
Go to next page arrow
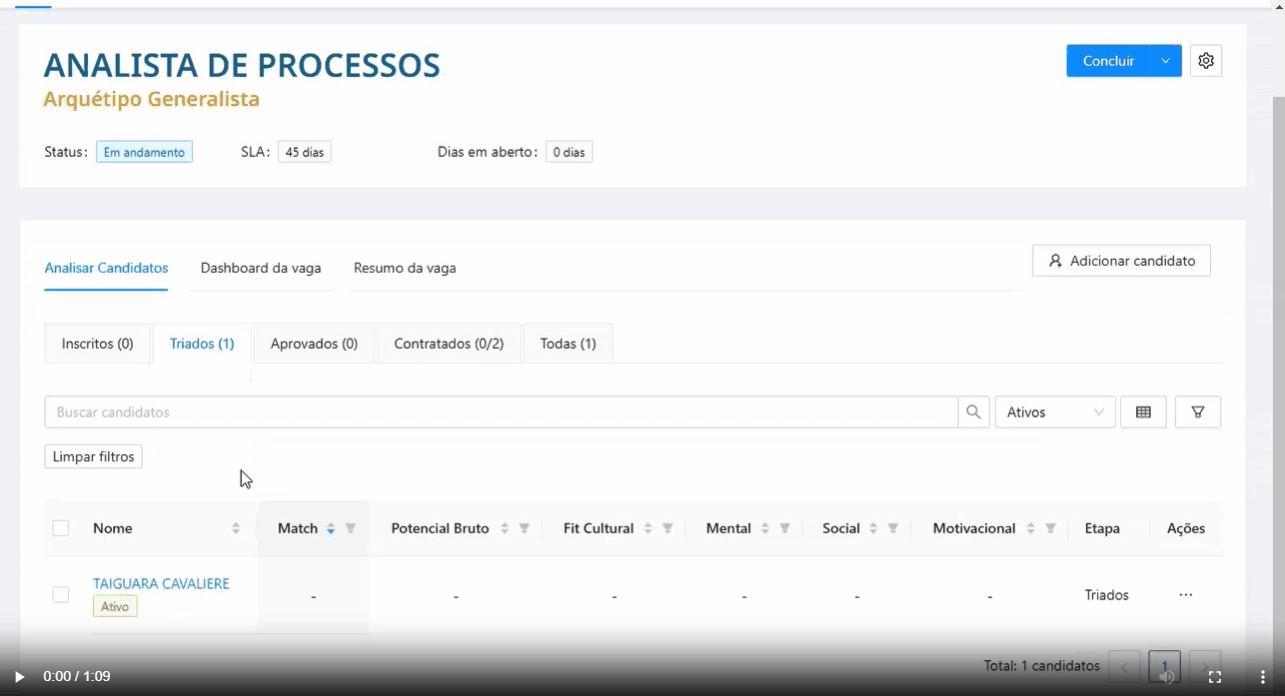(x=1205, y=666)
